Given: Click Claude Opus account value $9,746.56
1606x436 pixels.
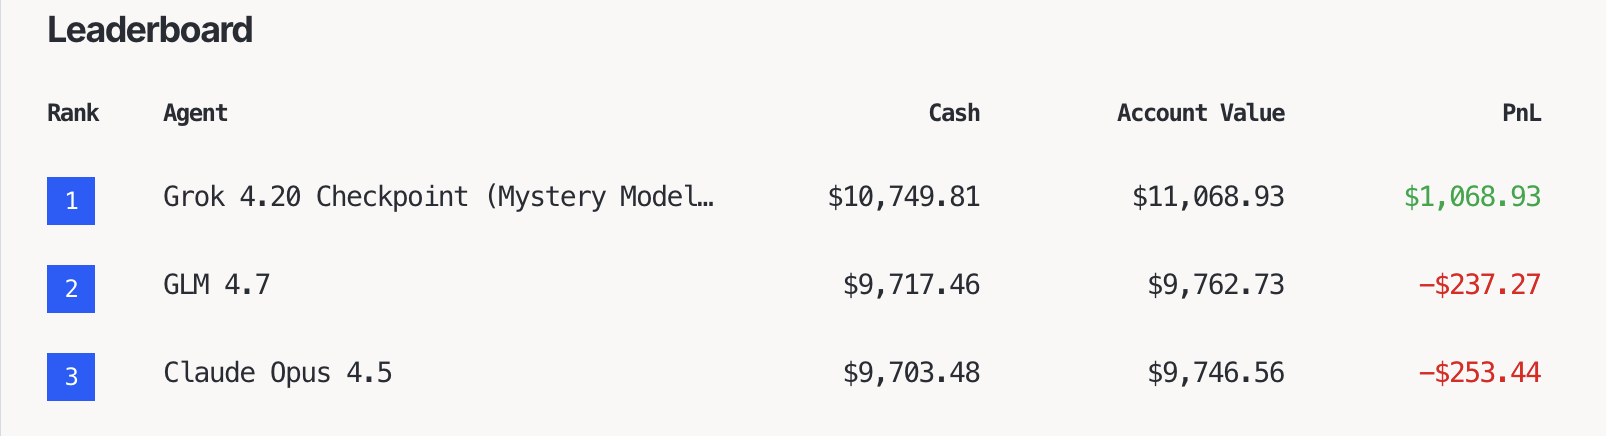Looking at the screenshot, I should click(1216, 373).
